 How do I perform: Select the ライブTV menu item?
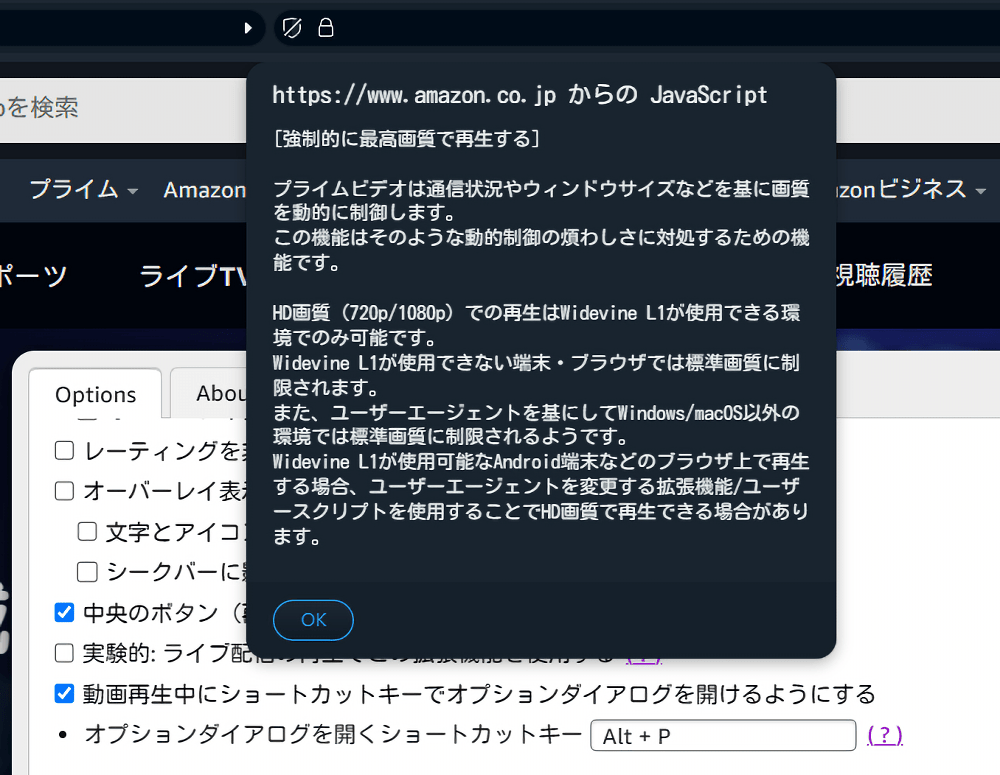[193, 276]
